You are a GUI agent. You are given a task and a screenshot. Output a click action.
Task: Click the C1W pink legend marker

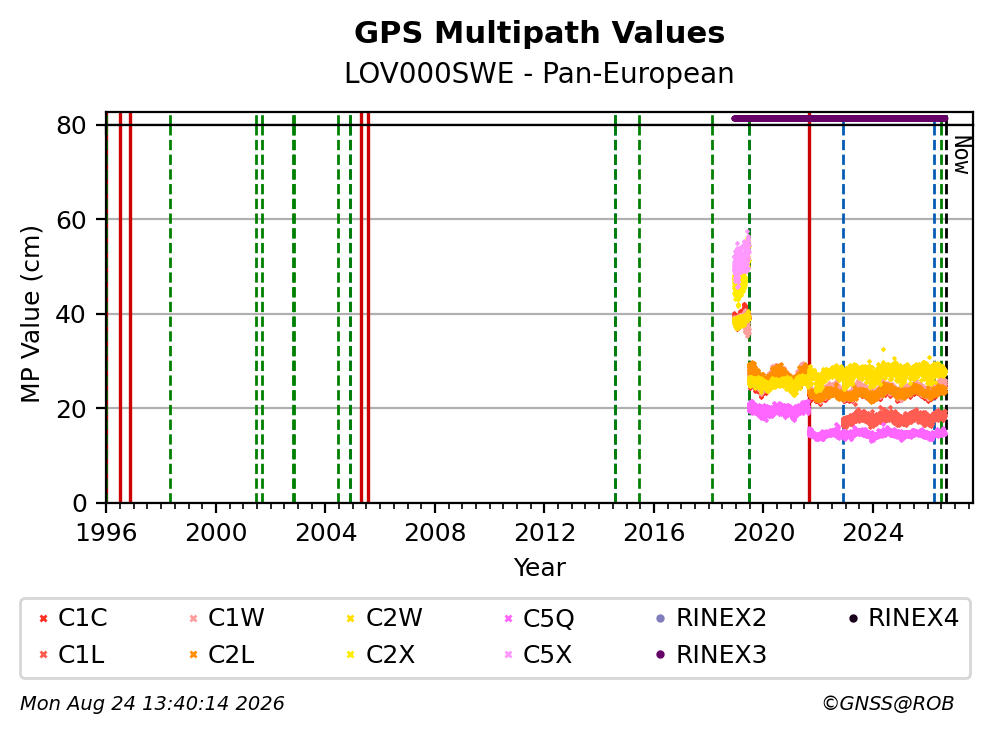[194, 618]
